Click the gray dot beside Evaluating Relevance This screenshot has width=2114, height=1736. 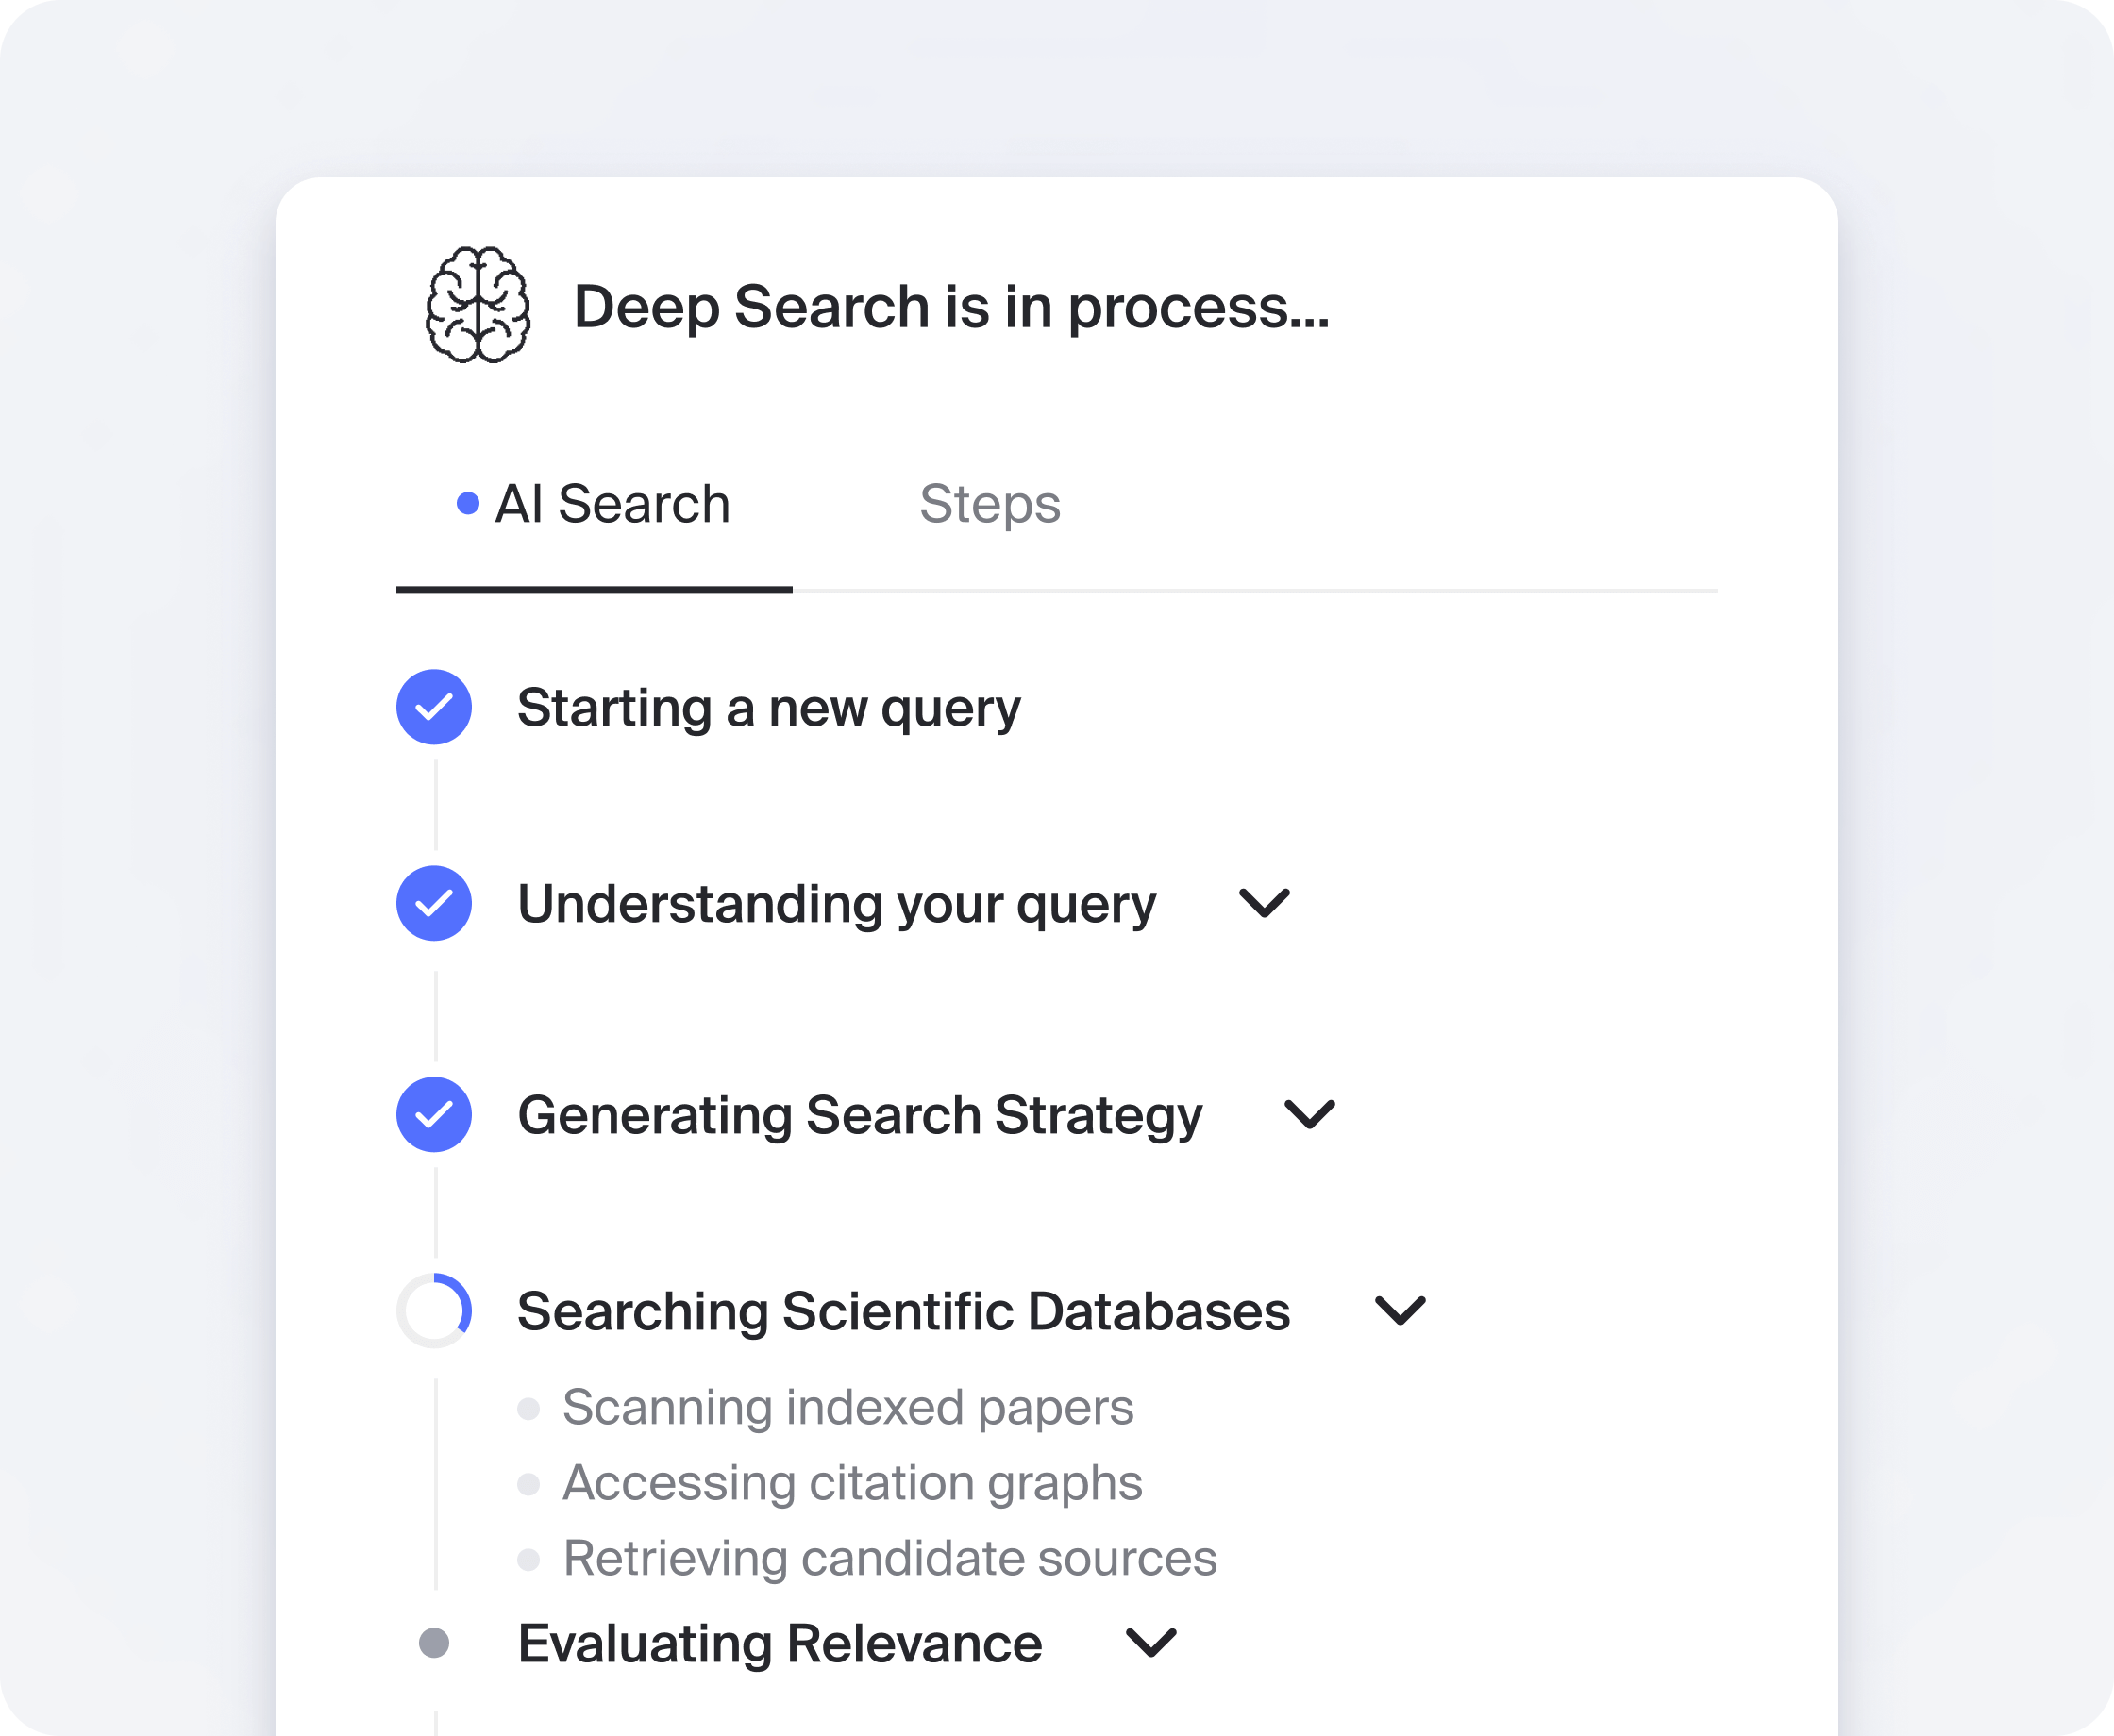point(434,1643)
